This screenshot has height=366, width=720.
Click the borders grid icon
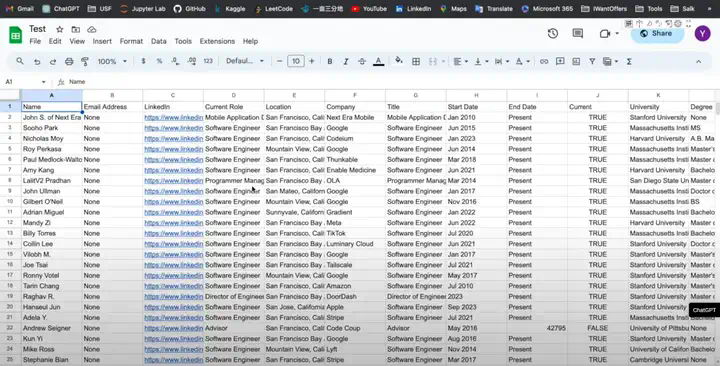(x=416, y=62)
